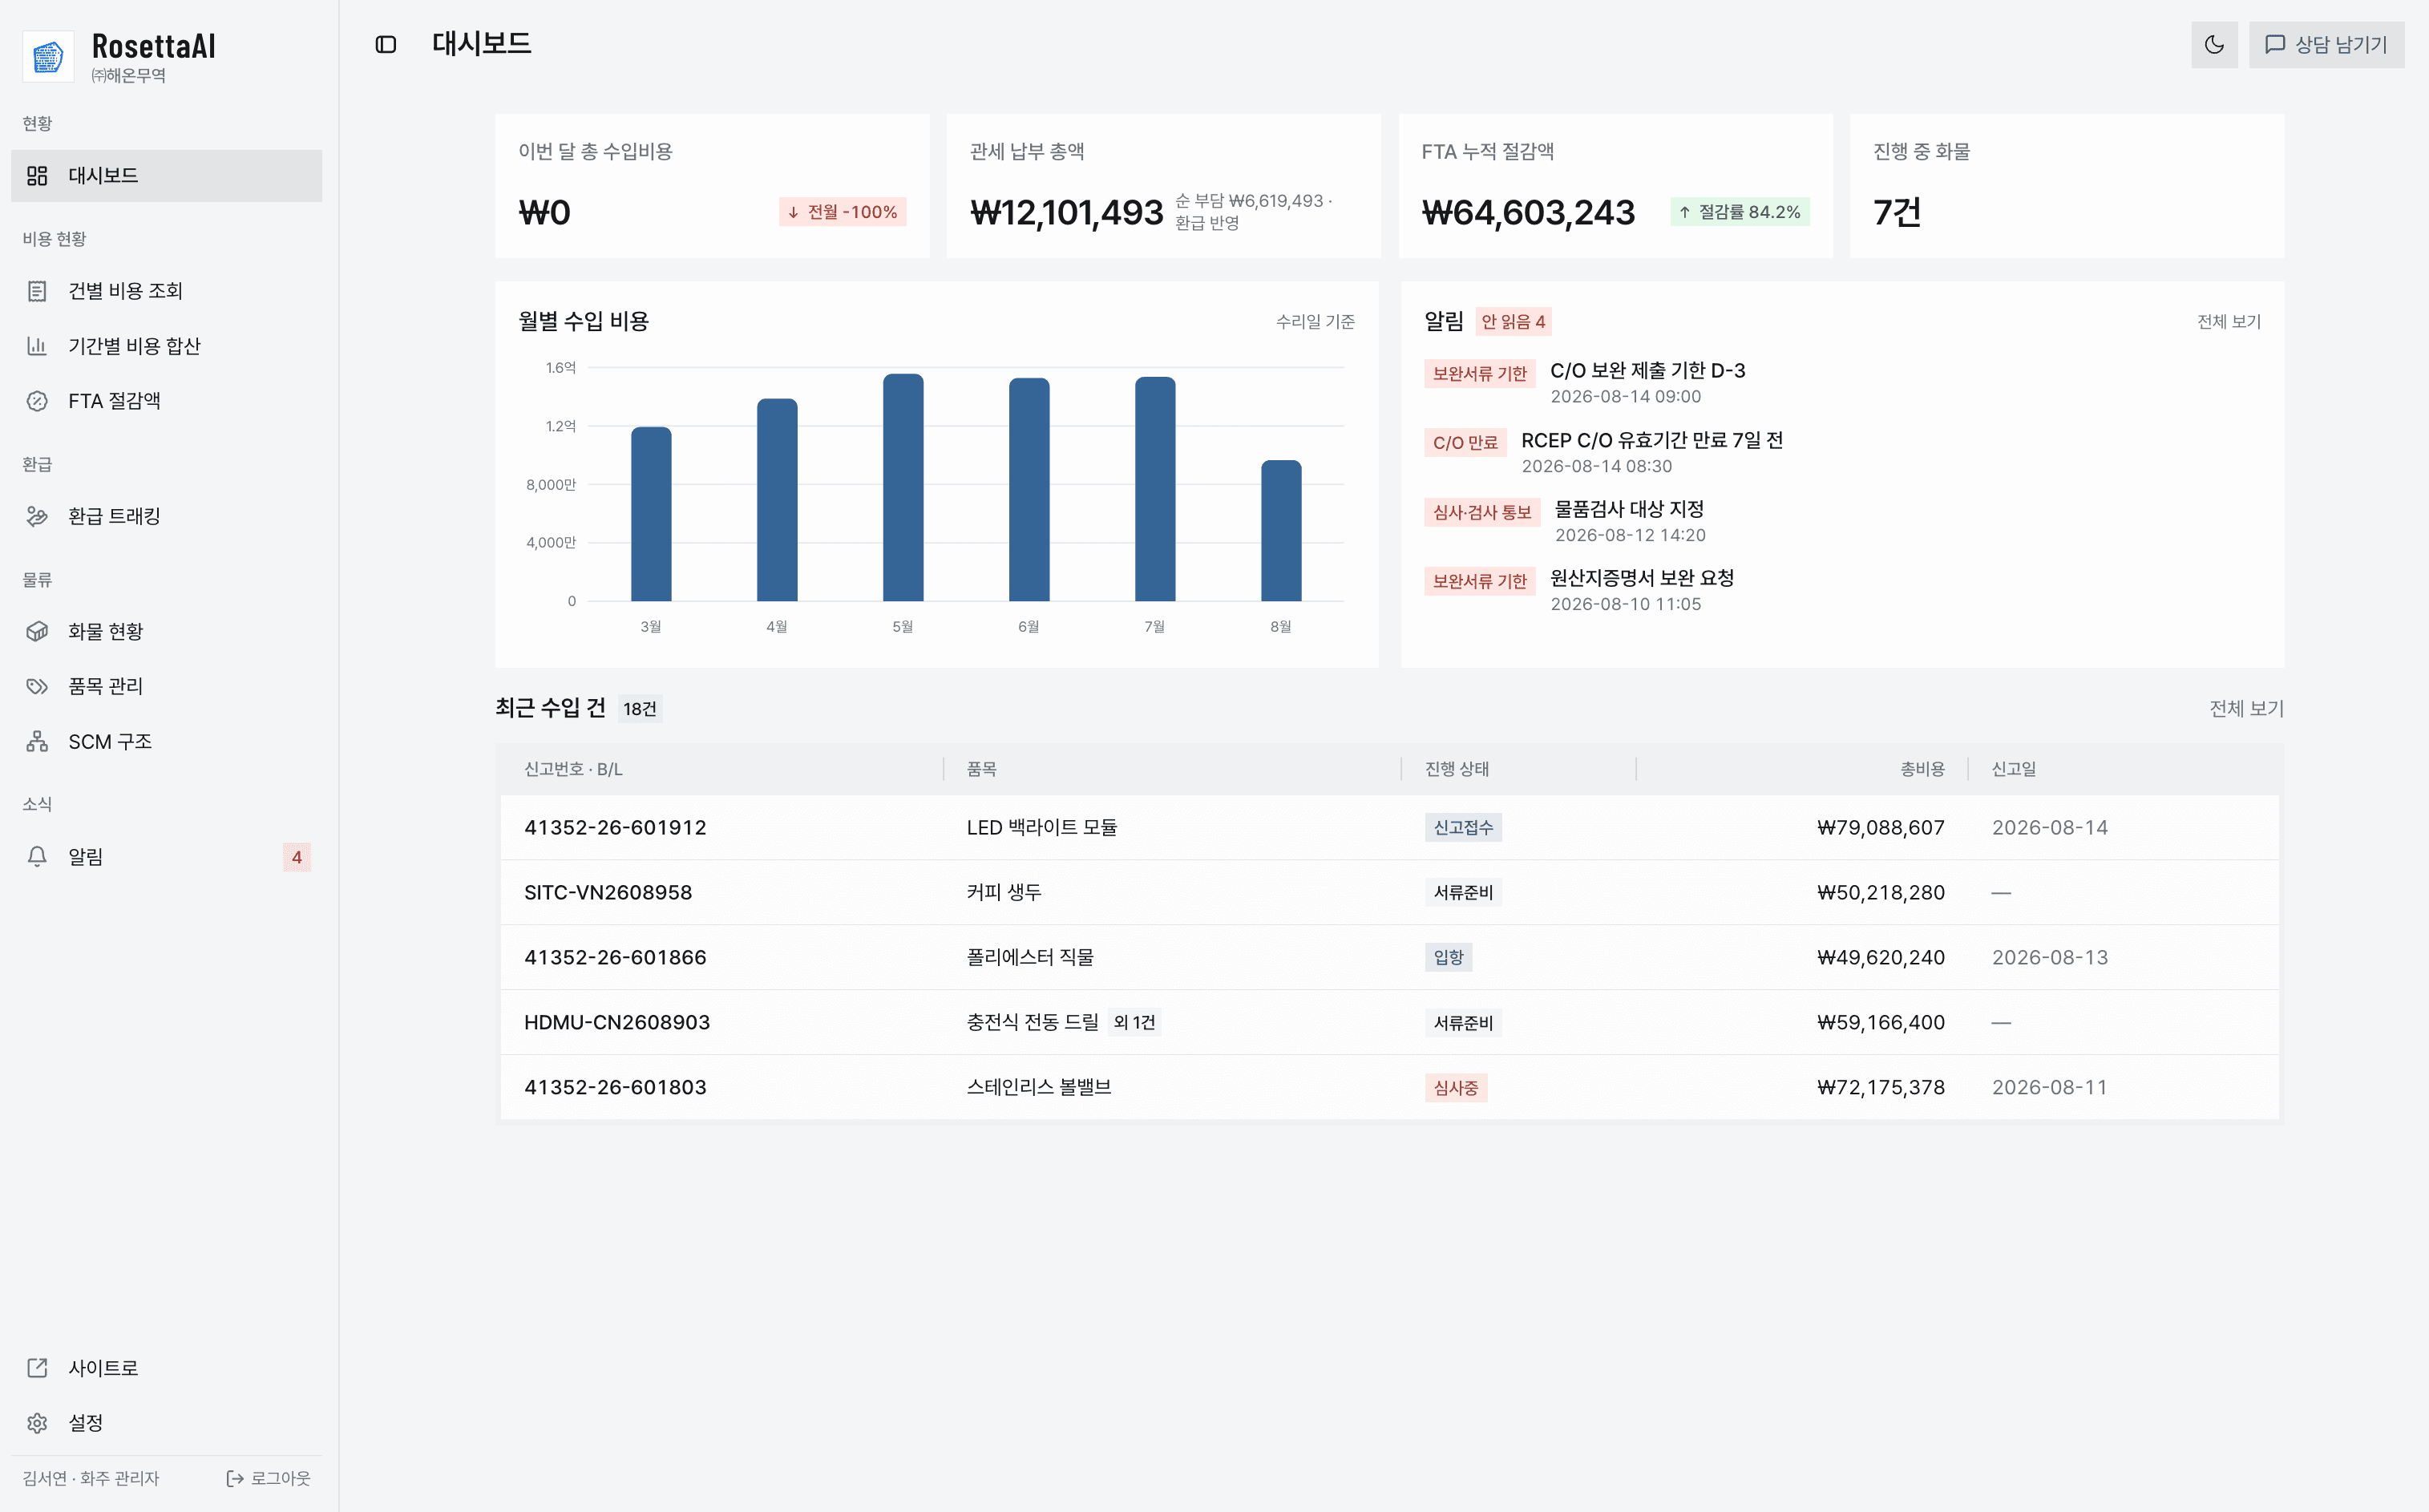The image size is (2429, 1512).
Task: Click the 심사·검사 통보 tag
Action: 1482,512
